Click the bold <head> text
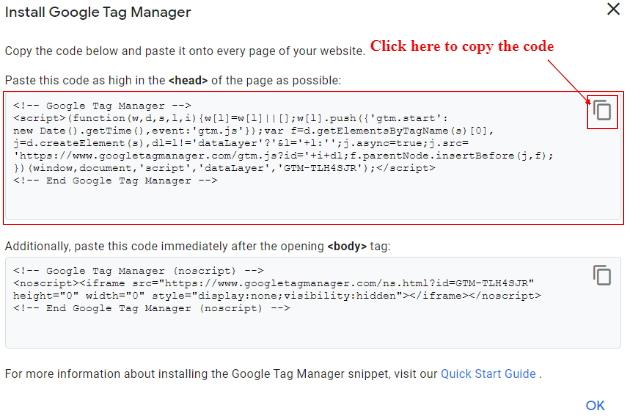This screenshot has width=630, height=419. point(188,80)
